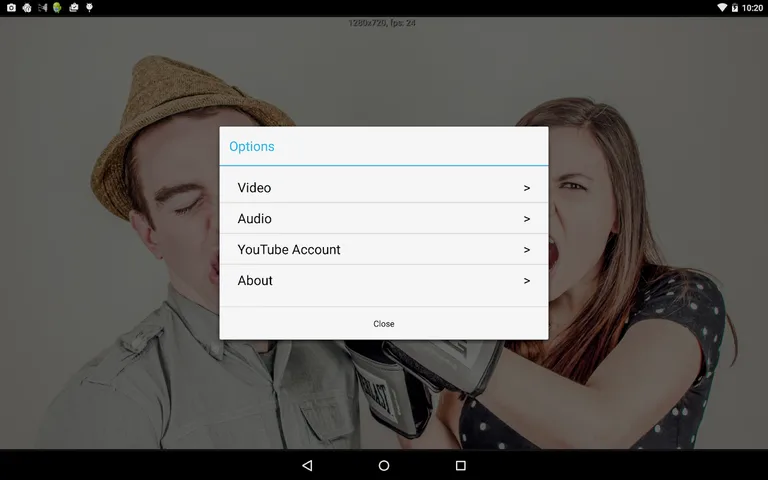Open the Video options entry

[384, 188]
